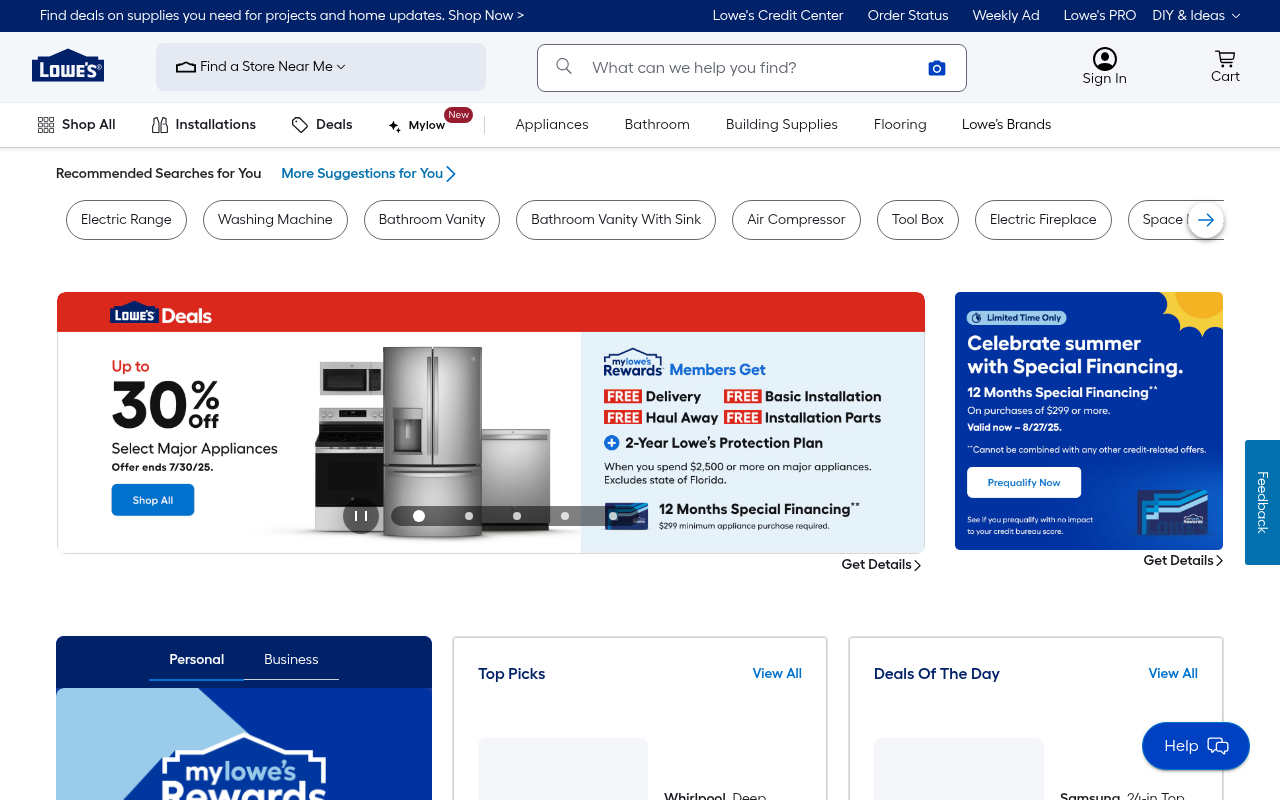Click the Lowe's logo
1280x800 pixels.
pos(68,66)
